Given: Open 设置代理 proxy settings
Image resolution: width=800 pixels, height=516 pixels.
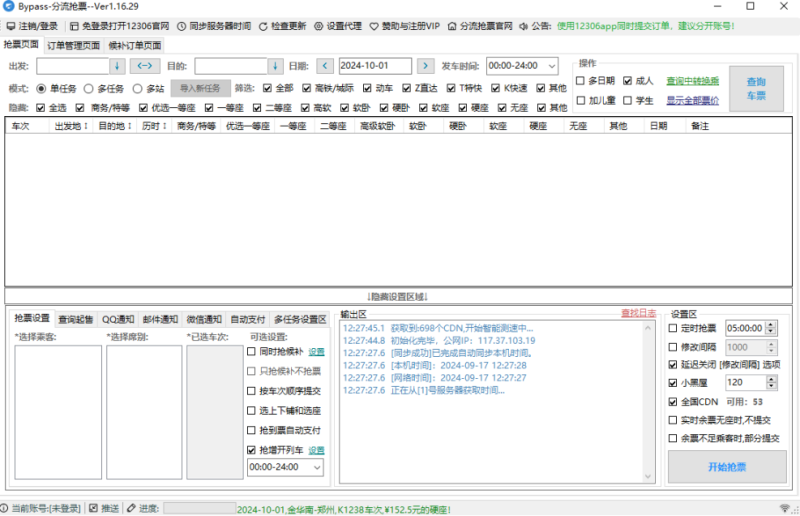Looking at the screenshot, I should [x=319, y=25].
